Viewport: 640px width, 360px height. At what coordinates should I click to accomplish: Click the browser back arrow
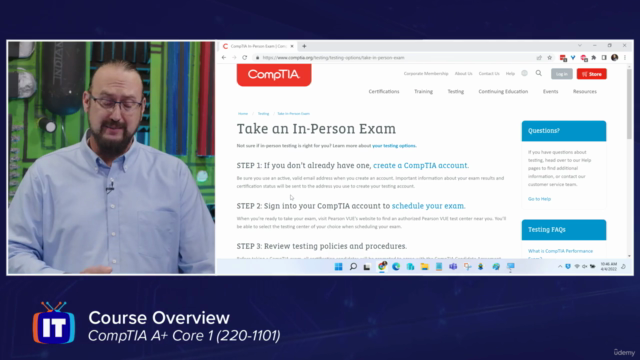[x=224, y=58]
